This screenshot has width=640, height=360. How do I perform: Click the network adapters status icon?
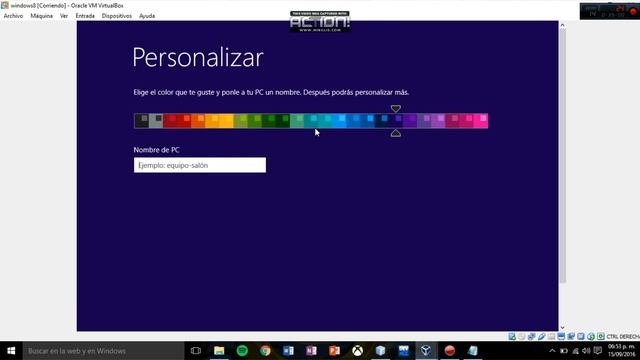click(531, 336)
